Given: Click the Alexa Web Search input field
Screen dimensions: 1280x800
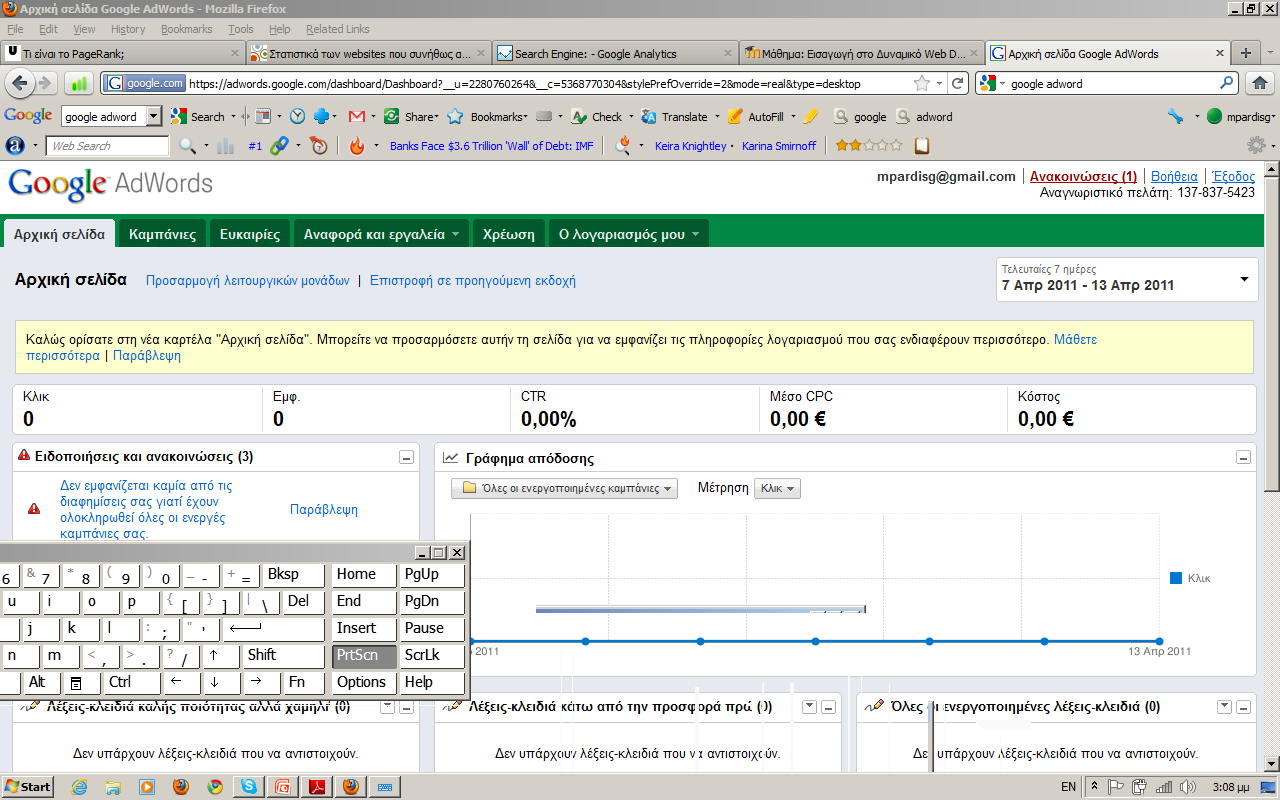Looking at the screenshot, I should click(107, 146).
